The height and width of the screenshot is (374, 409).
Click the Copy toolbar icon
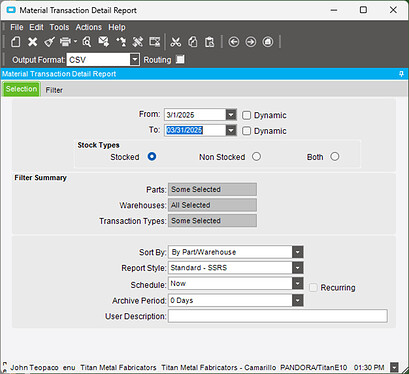(x=193, y=42)
